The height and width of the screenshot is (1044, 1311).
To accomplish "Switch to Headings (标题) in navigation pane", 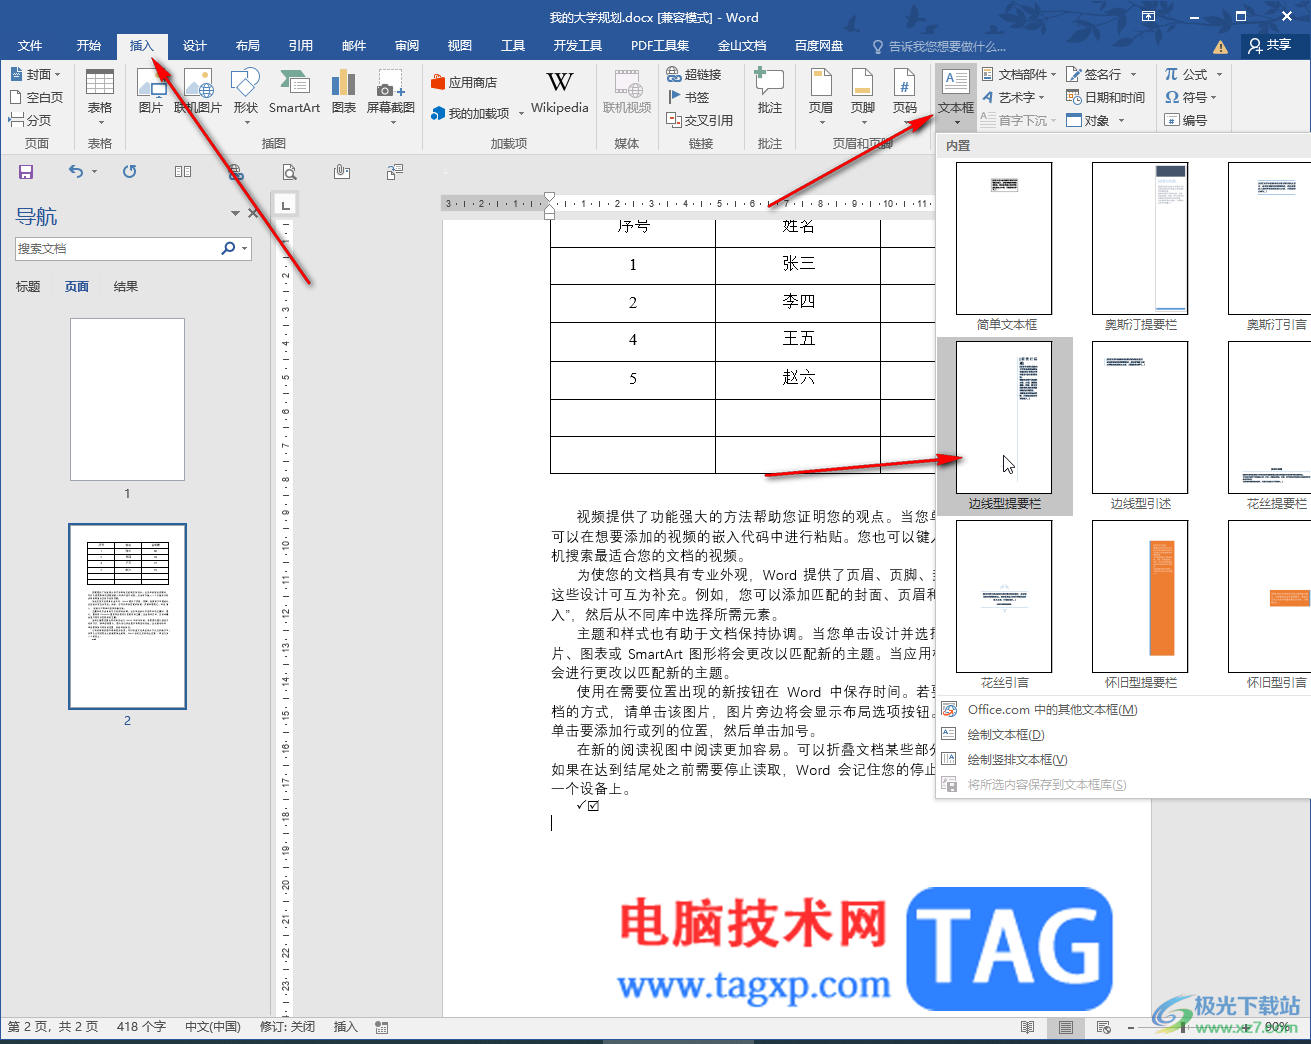I will (x=28, y=287).
